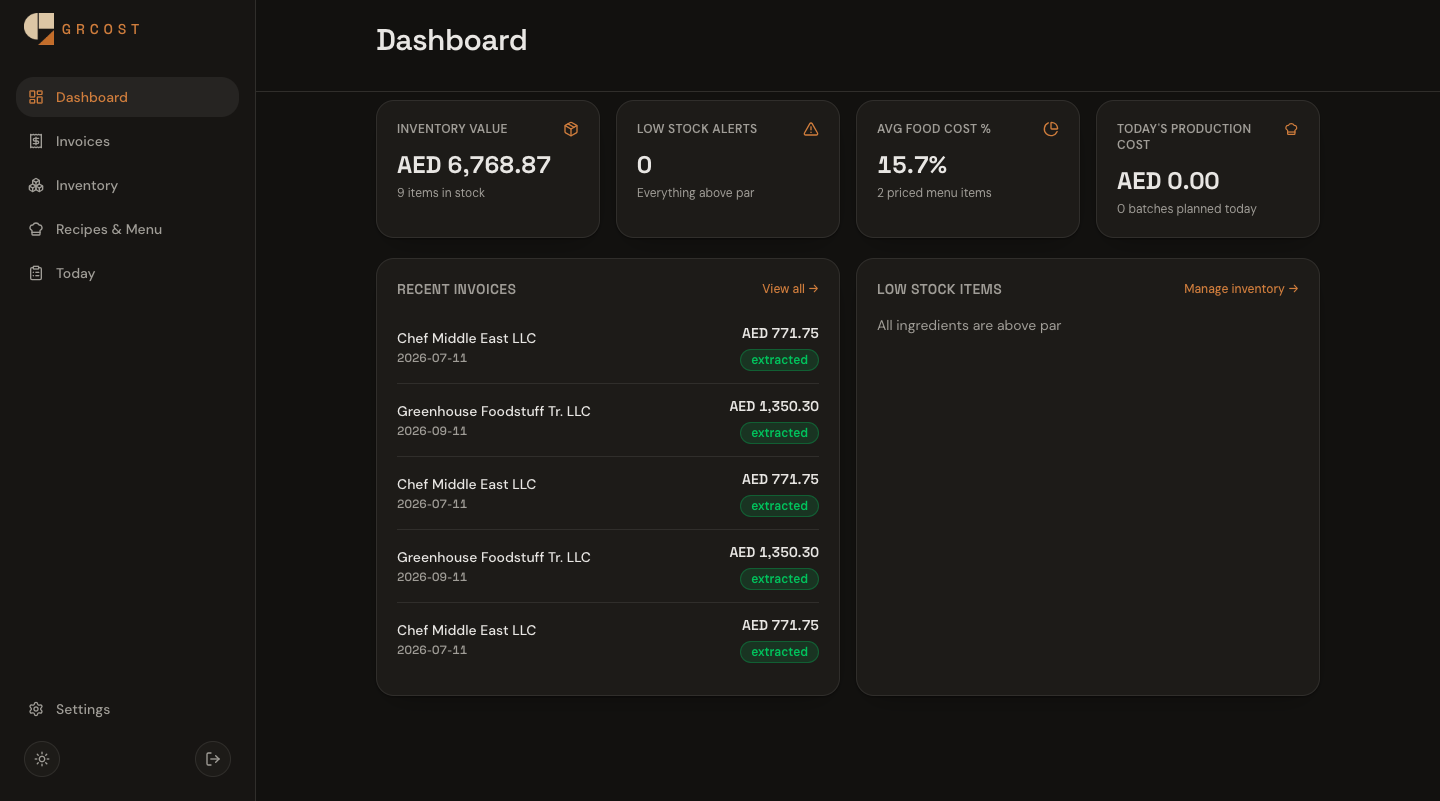The height and width of the screenshot is (801, 1440).
Task: Click the View all invoices link
Action: pyautogui.click(x=790, y=289)
